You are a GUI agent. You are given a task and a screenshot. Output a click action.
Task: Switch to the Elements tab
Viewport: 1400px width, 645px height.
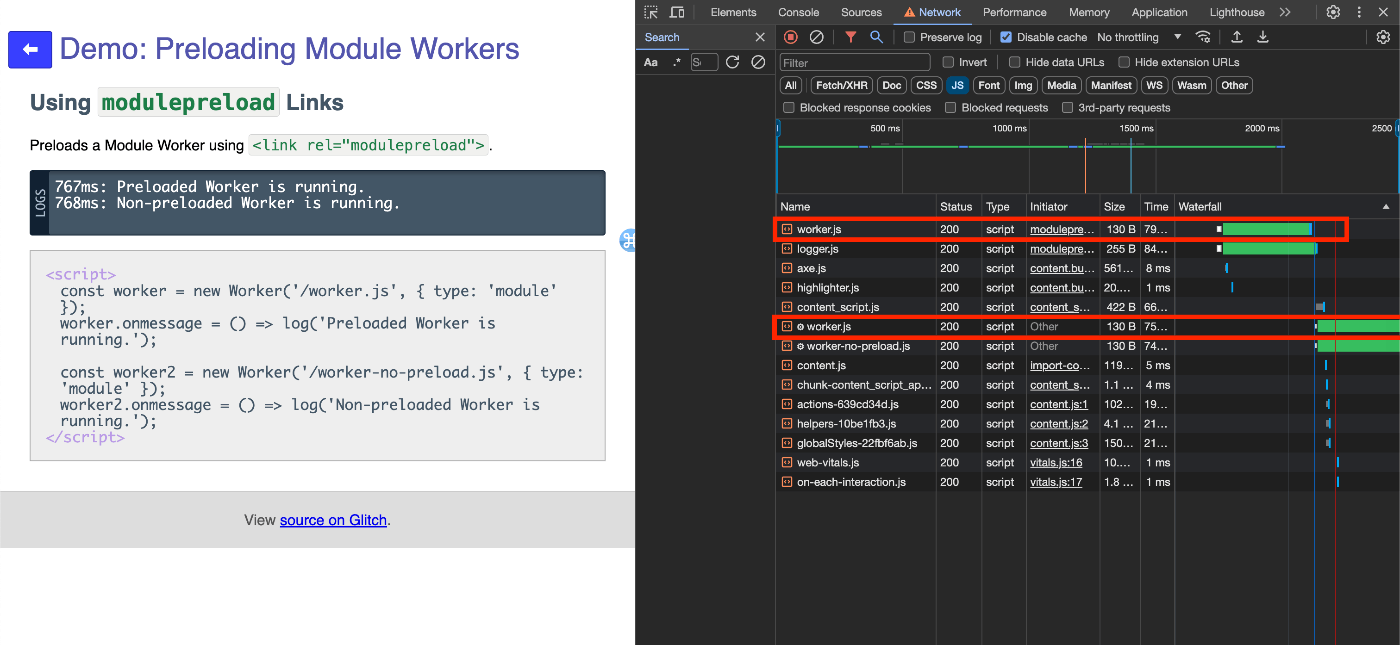[733, 12]
